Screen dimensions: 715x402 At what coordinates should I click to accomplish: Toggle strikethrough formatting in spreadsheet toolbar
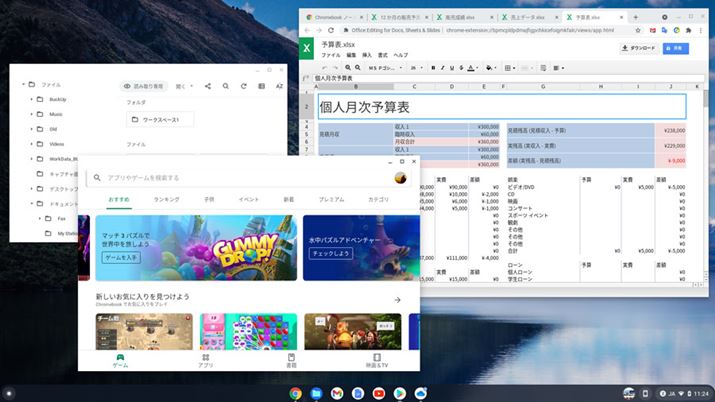tap(461, 68)
